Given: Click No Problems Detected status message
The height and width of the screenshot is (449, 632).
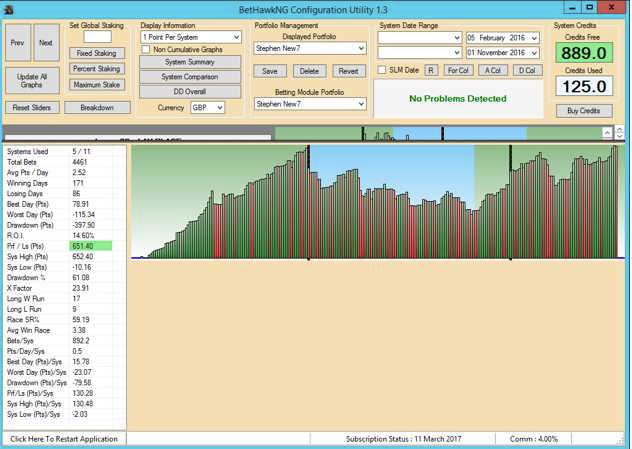Looking at the screenshot, I should (x=458, y=99).
